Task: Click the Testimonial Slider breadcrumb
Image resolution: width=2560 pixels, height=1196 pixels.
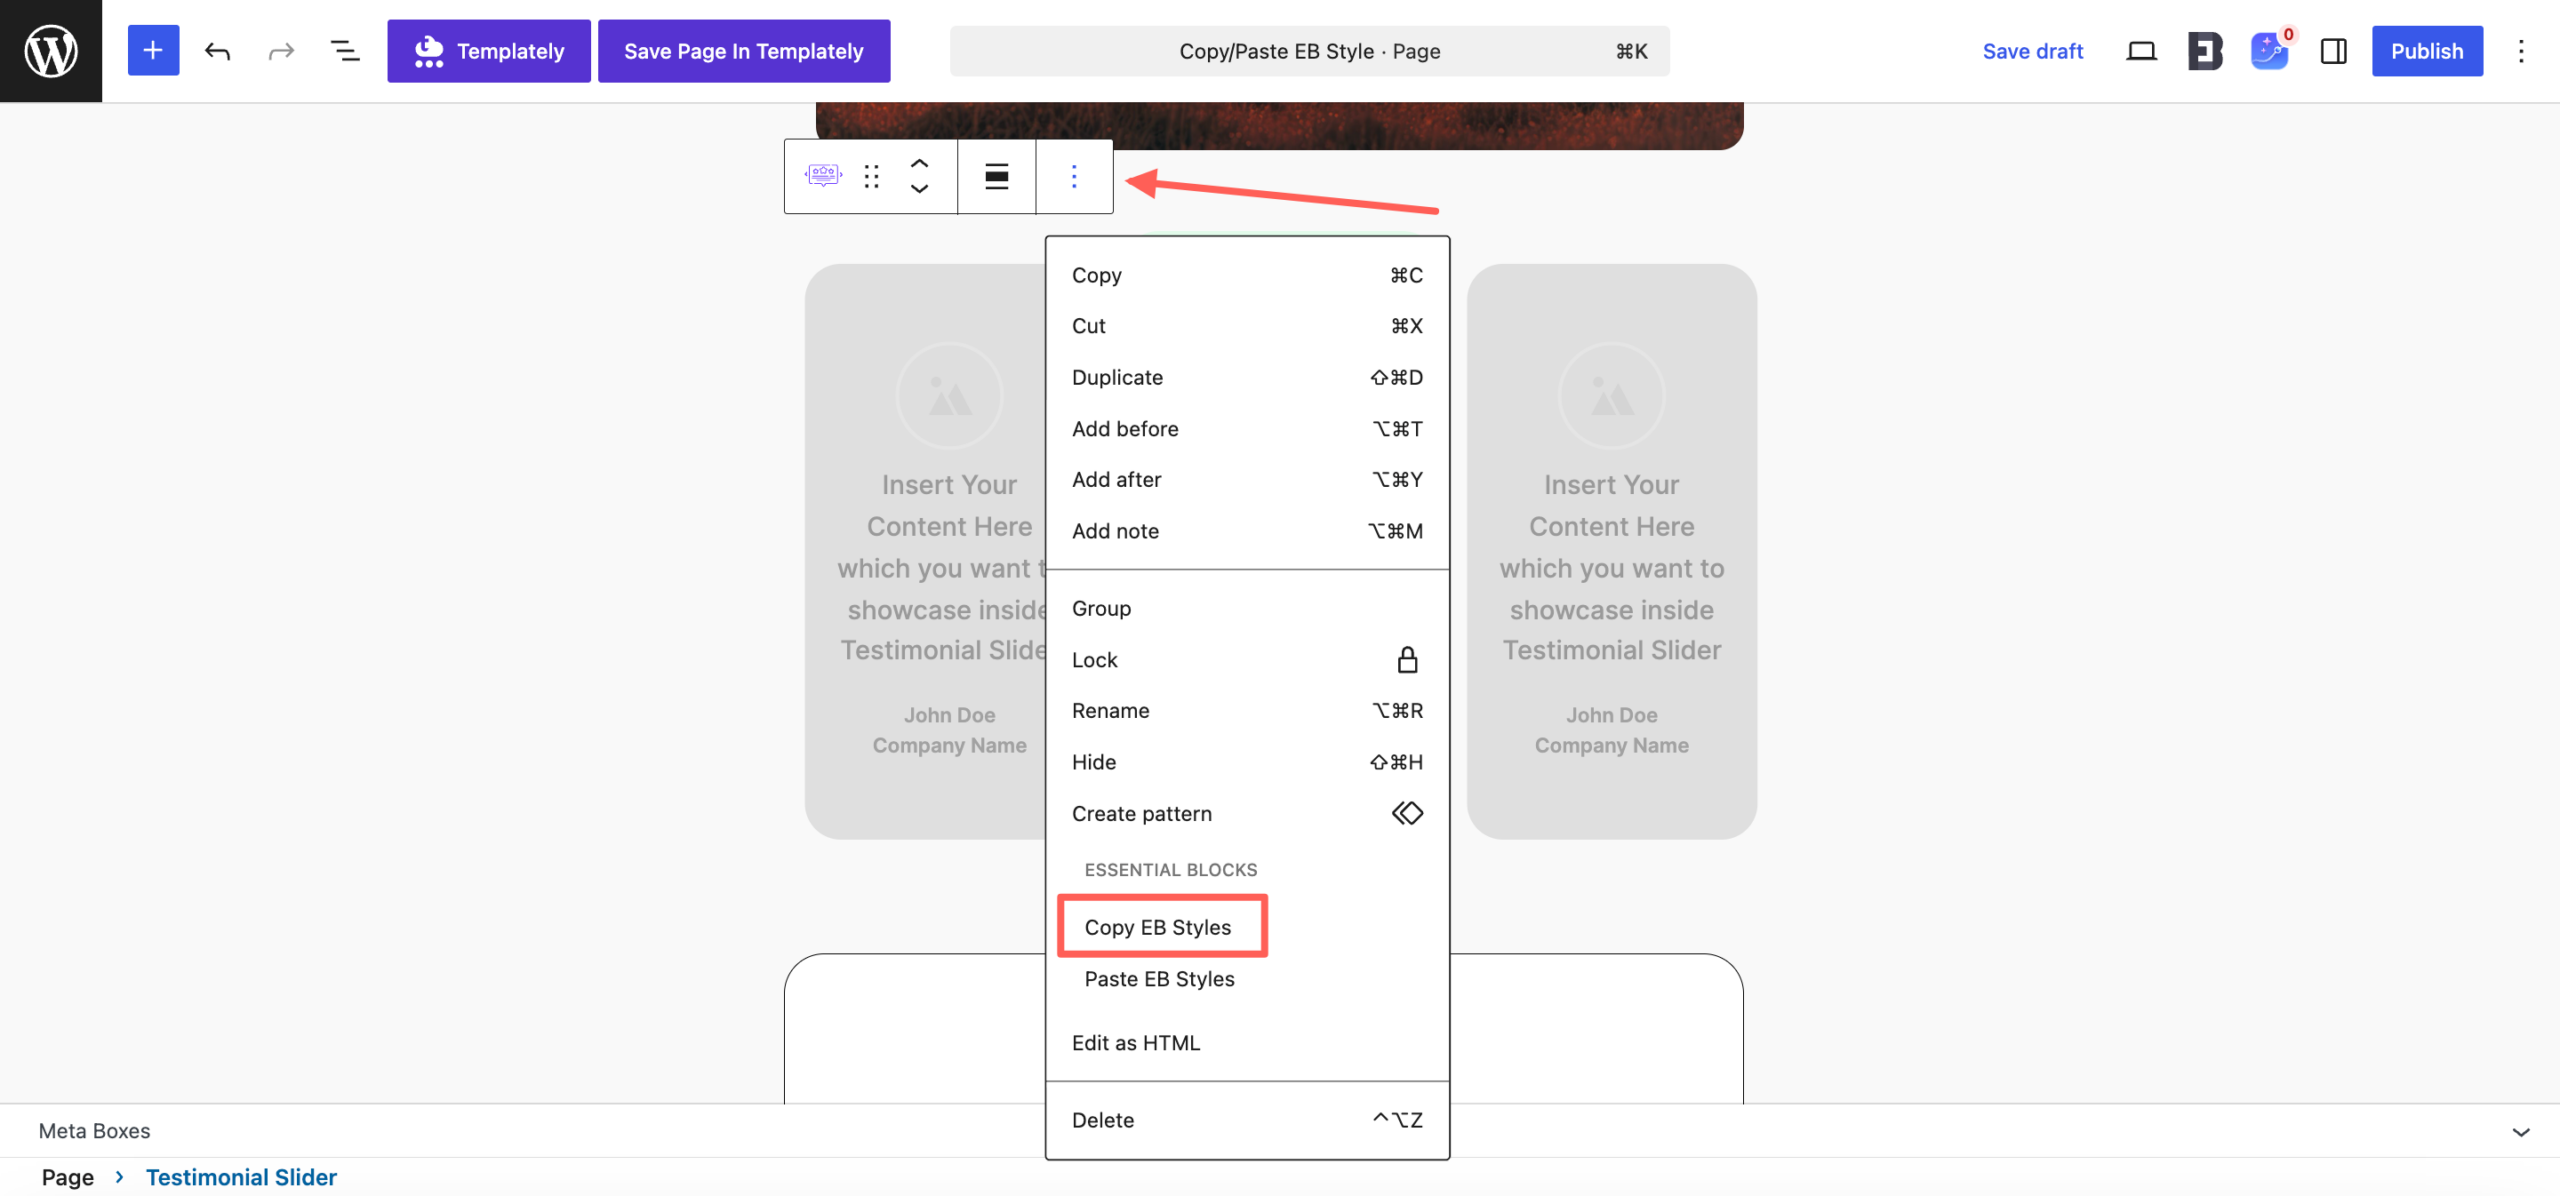Action: 241,1177
